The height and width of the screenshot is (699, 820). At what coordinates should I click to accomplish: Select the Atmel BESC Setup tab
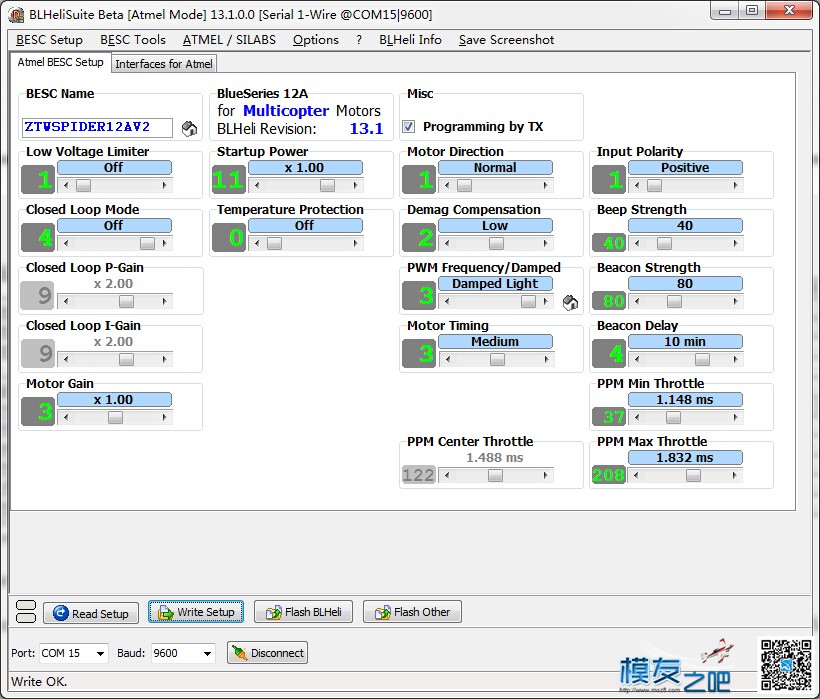point(60,62)
